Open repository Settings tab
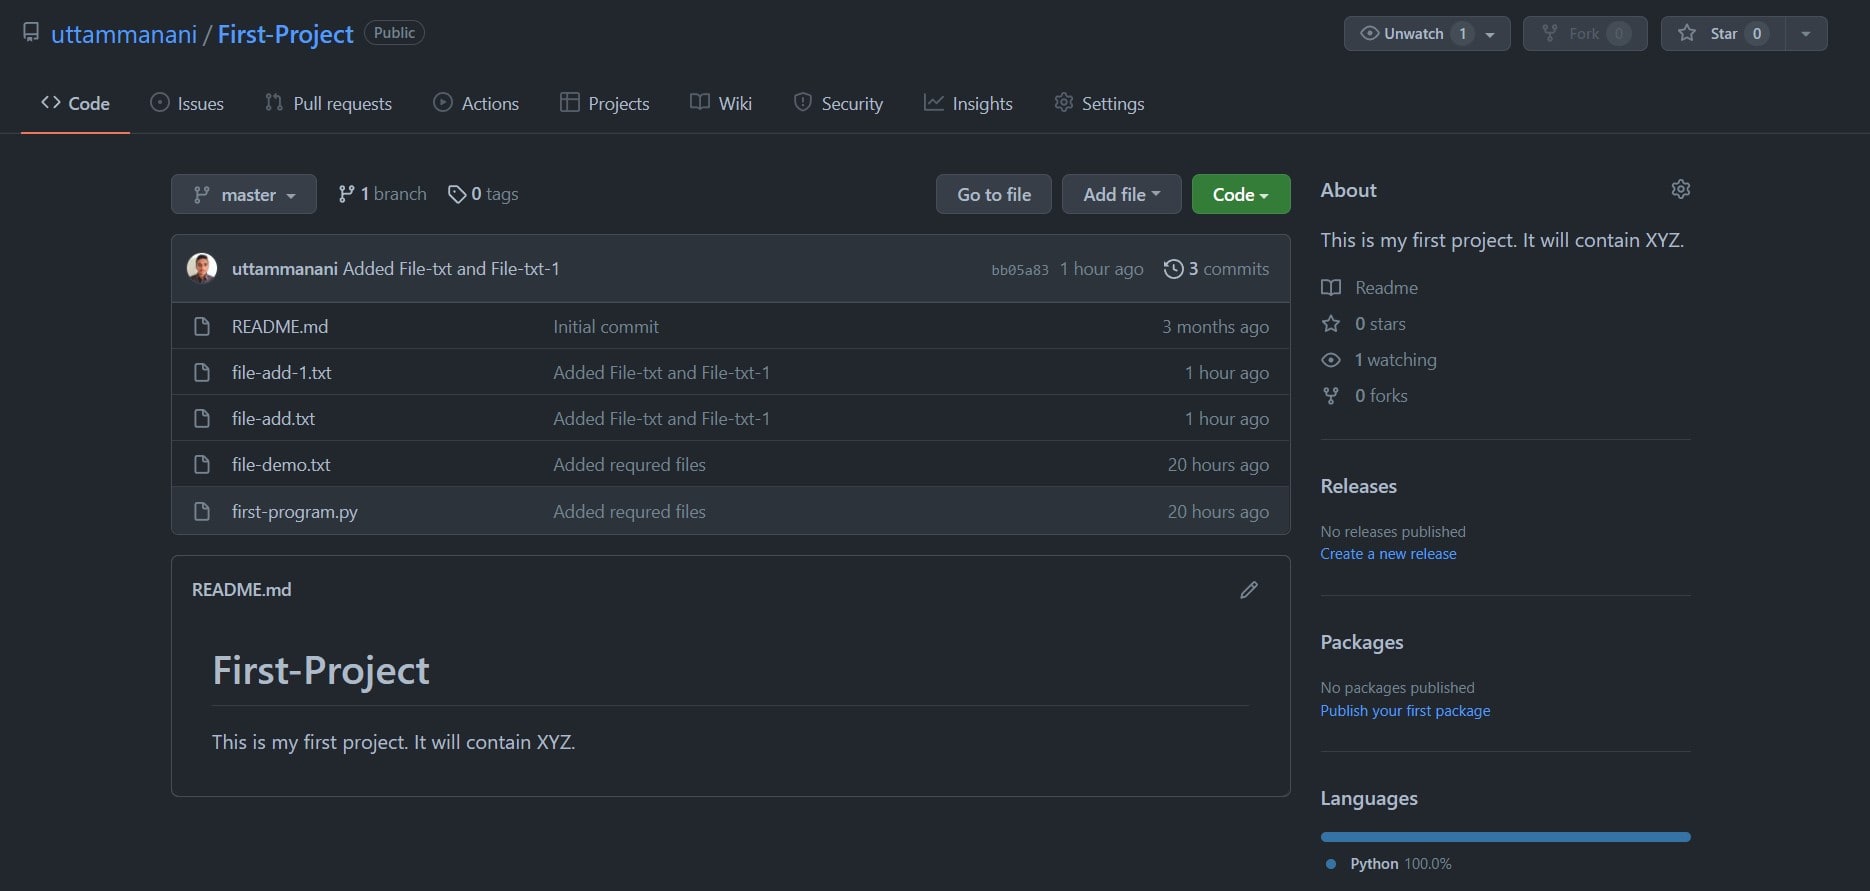 1099,103
